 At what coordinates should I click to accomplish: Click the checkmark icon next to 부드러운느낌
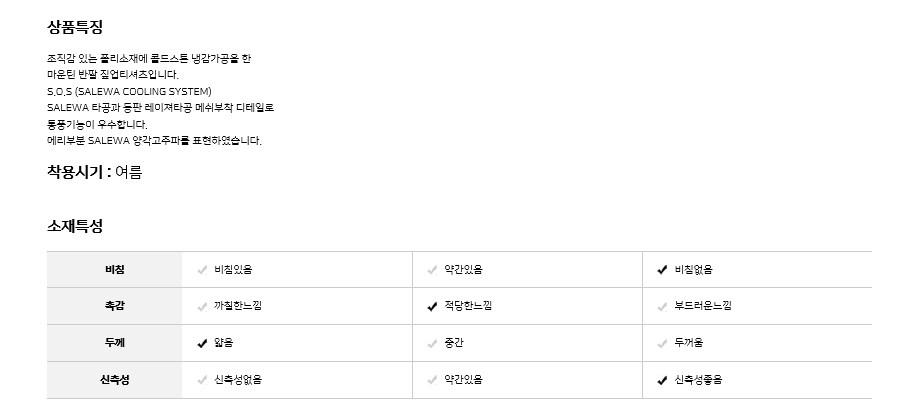661,306
